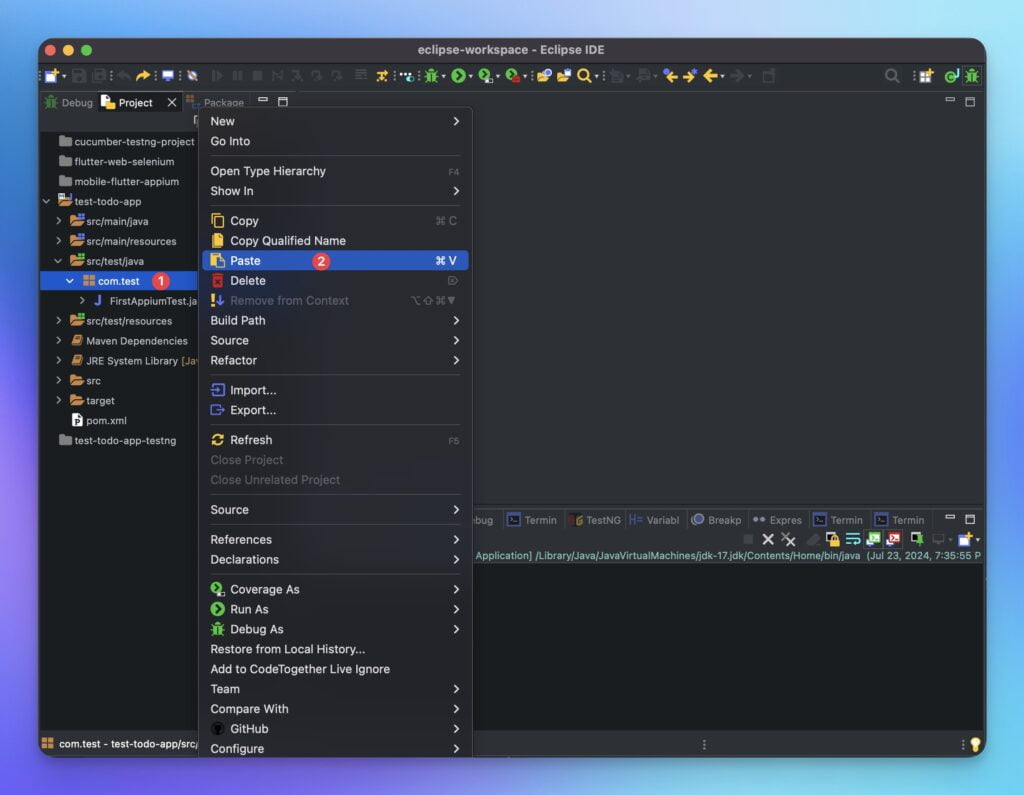The width and height of the screenshot is (1024, 795).
Task: Open dropdown arrow beside Run launch icon
Action: coord(471,76)
